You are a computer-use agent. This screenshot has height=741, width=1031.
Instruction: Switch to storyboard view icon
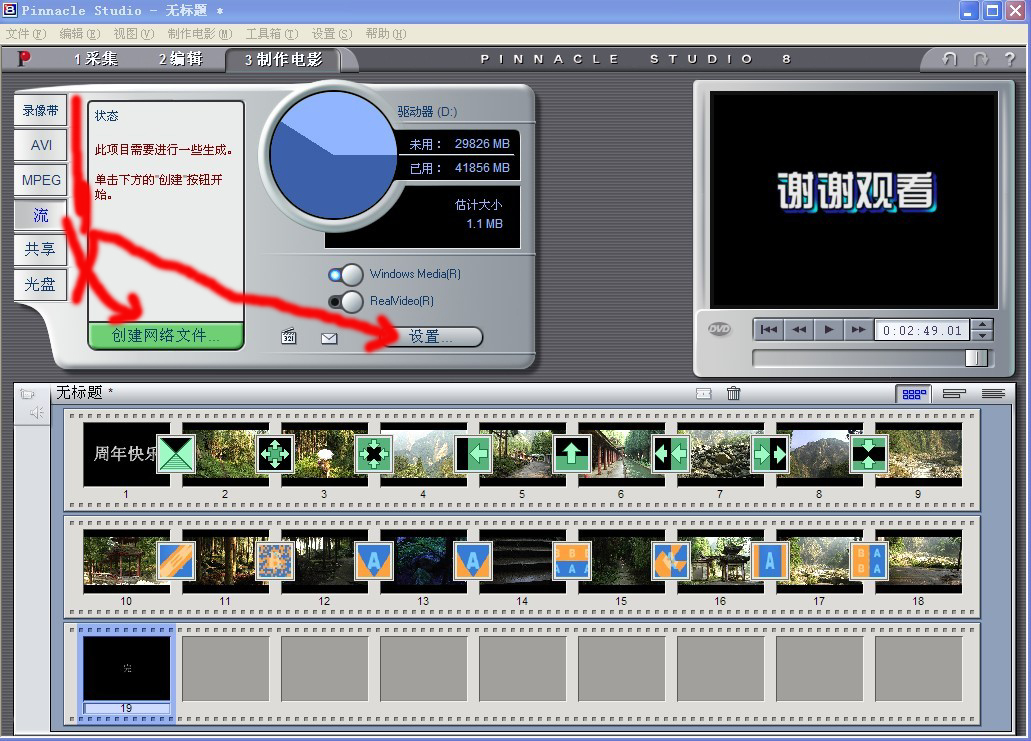coord(914,394)
